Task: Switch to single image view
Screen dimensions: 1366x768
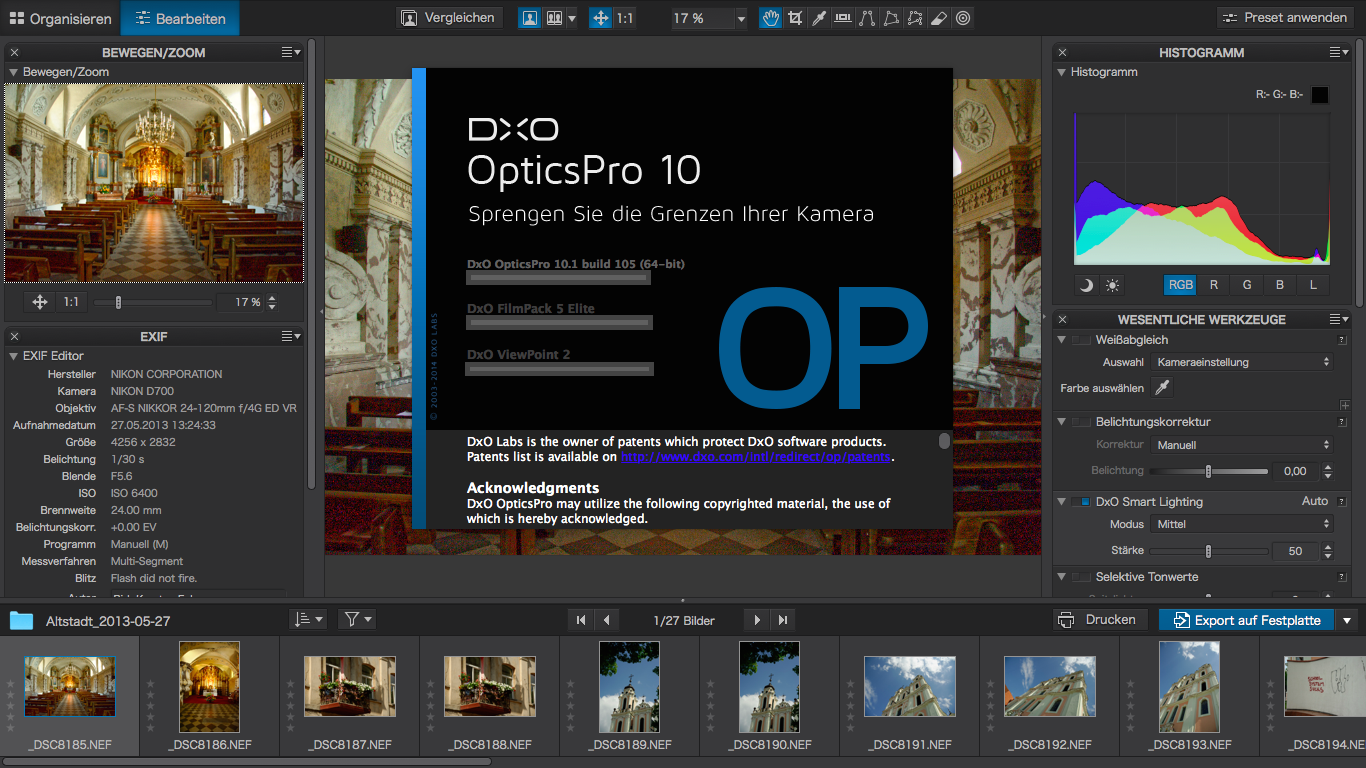Action: [x=529, y=18]
